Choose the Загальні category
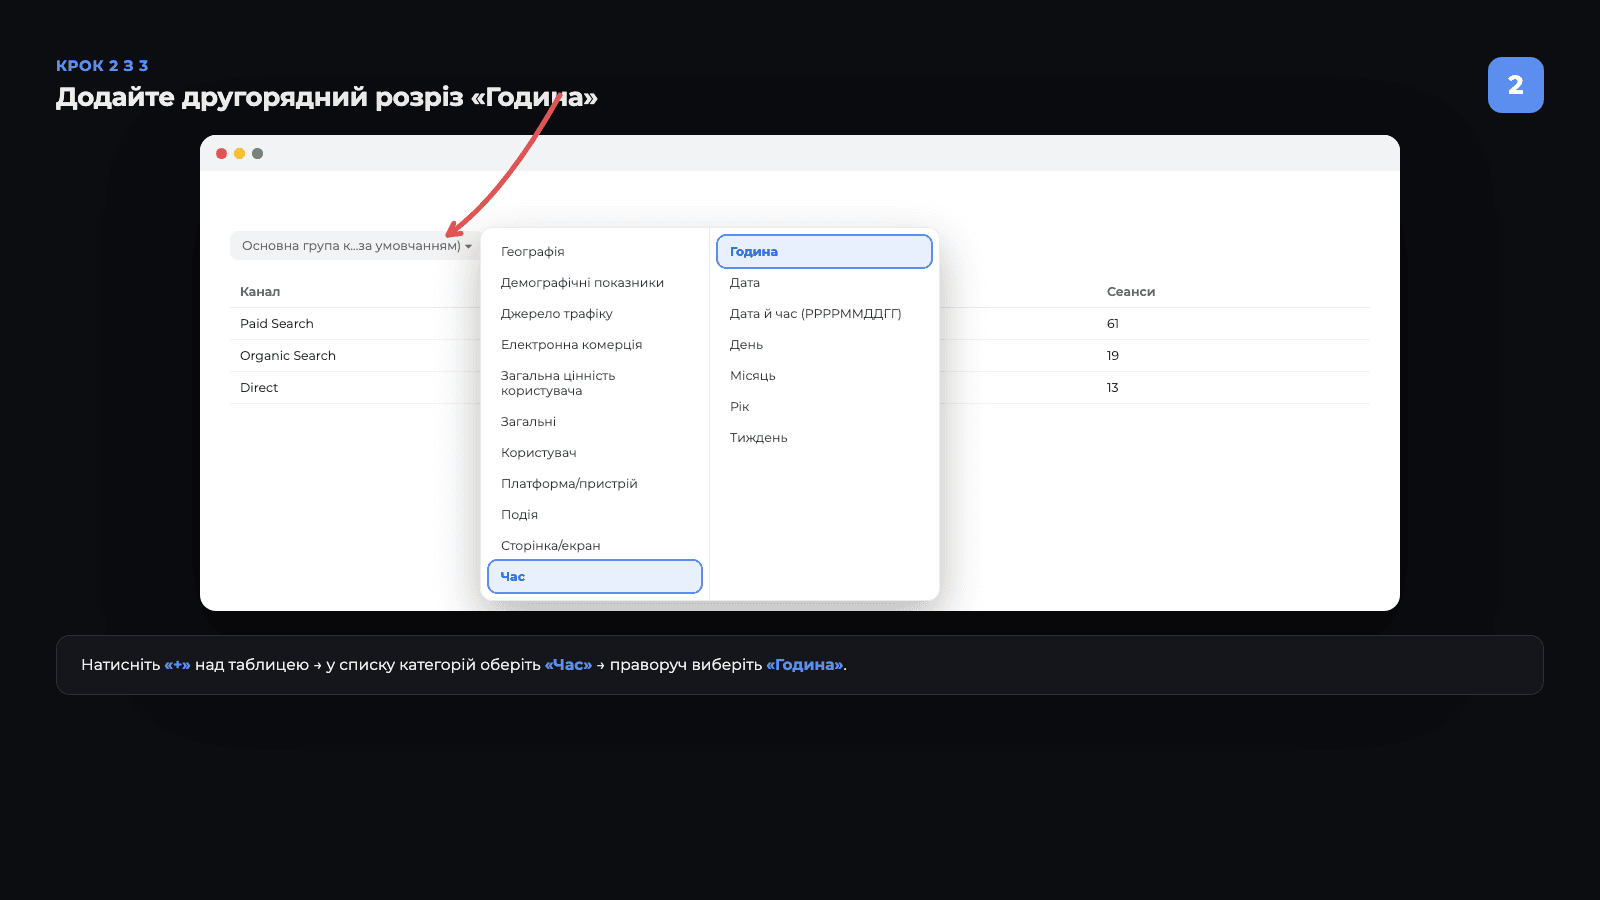This screenshot has height=900, width=1600. pos(528,422)
